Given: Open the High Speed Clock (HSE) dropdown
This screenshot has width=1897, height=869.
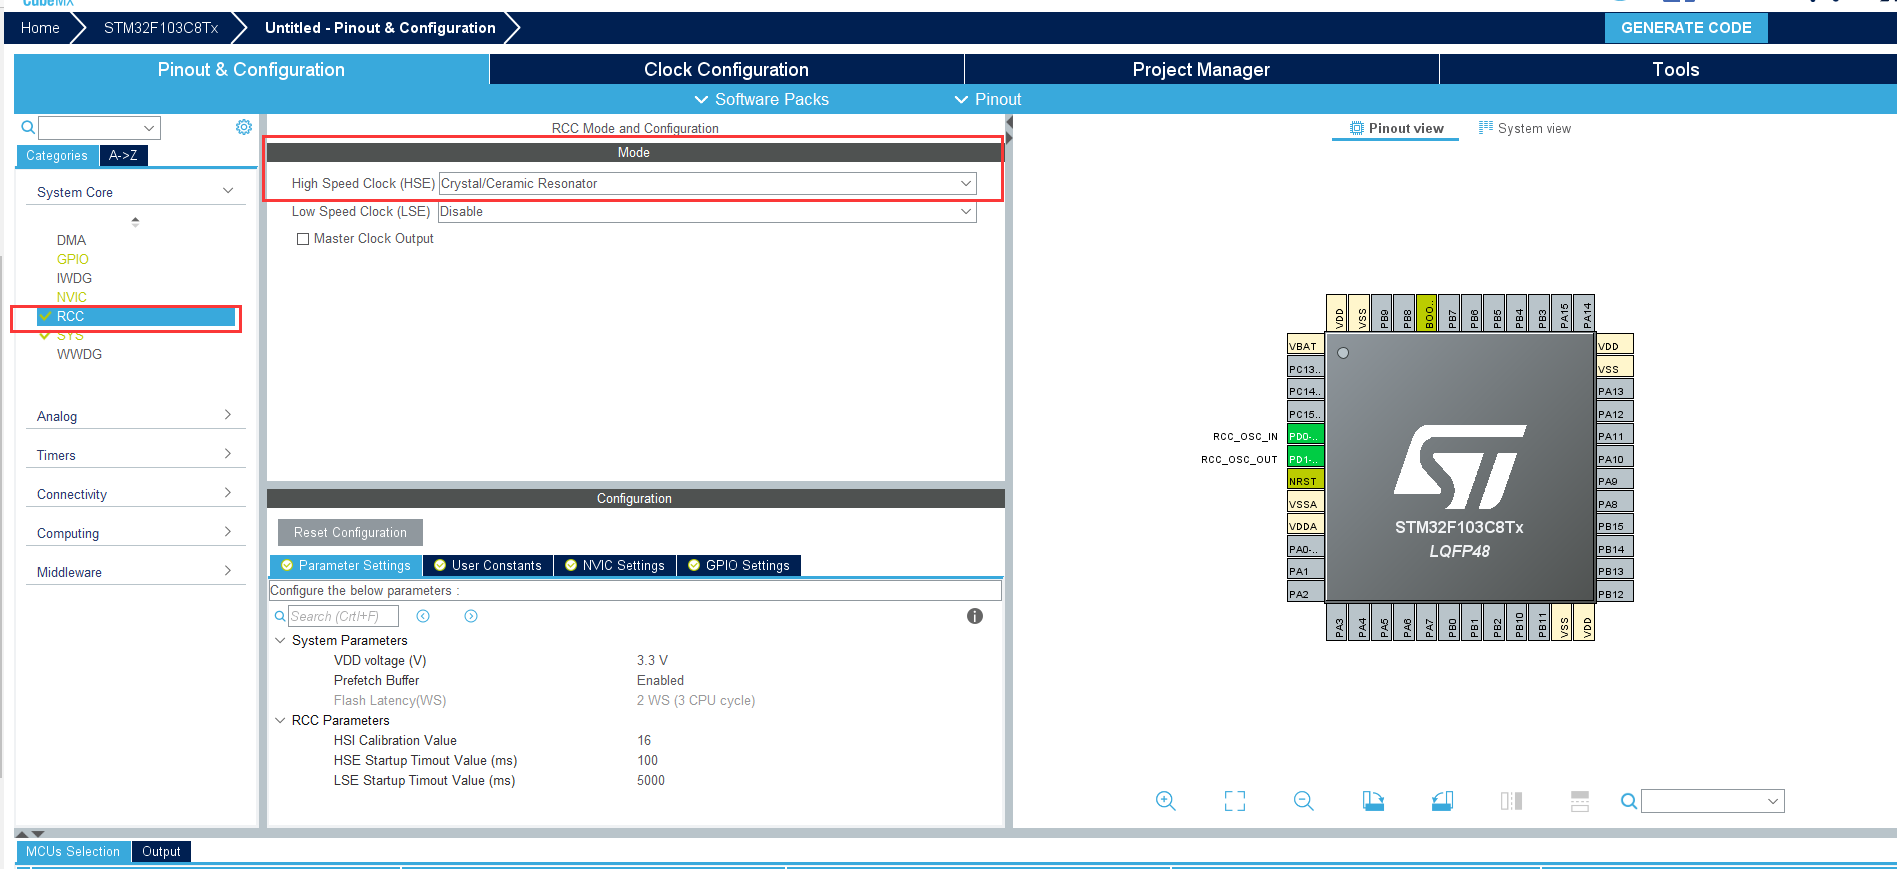Looking at the screenshot, I should (x=707, y=184).
